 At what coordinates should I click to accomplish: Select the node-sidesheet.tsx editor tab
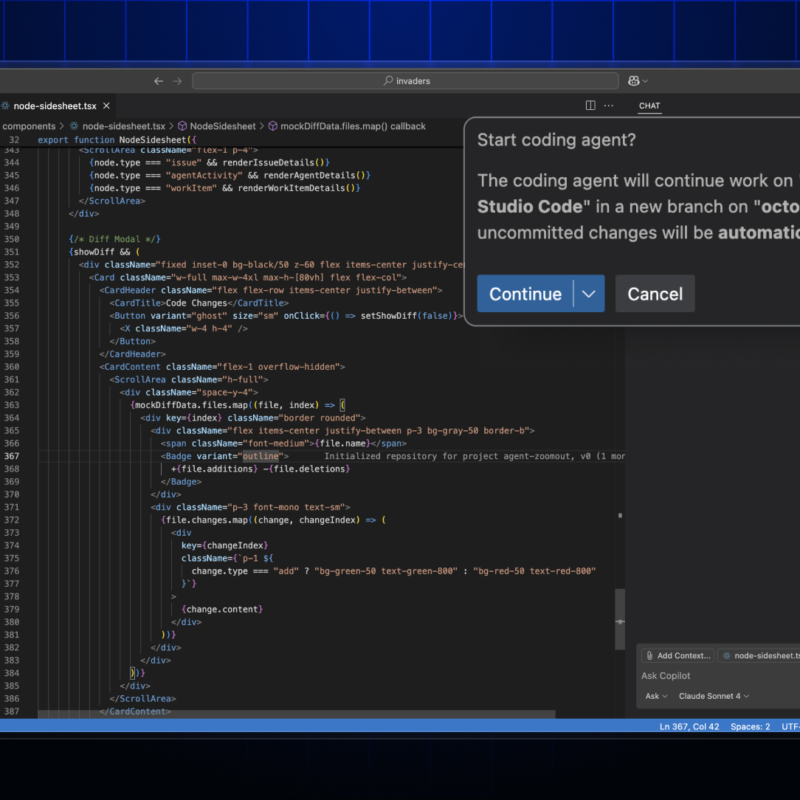point(50,106)
